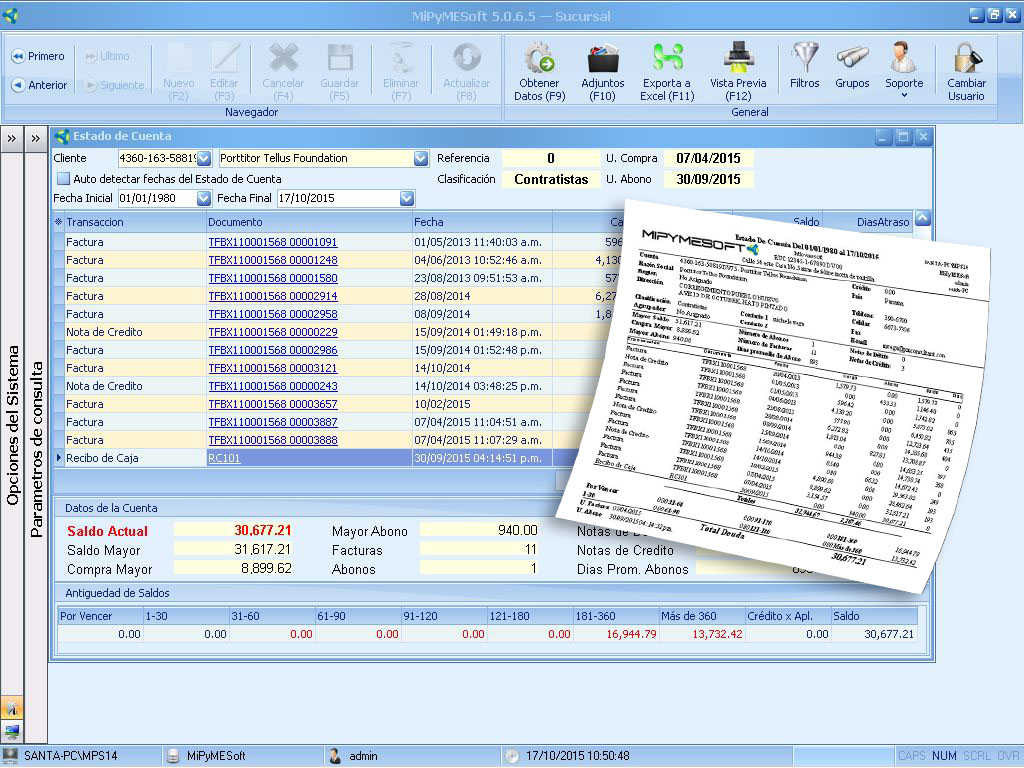Open the Grupos tool
Screen dimensions: 1024x768
pos(852,65)
